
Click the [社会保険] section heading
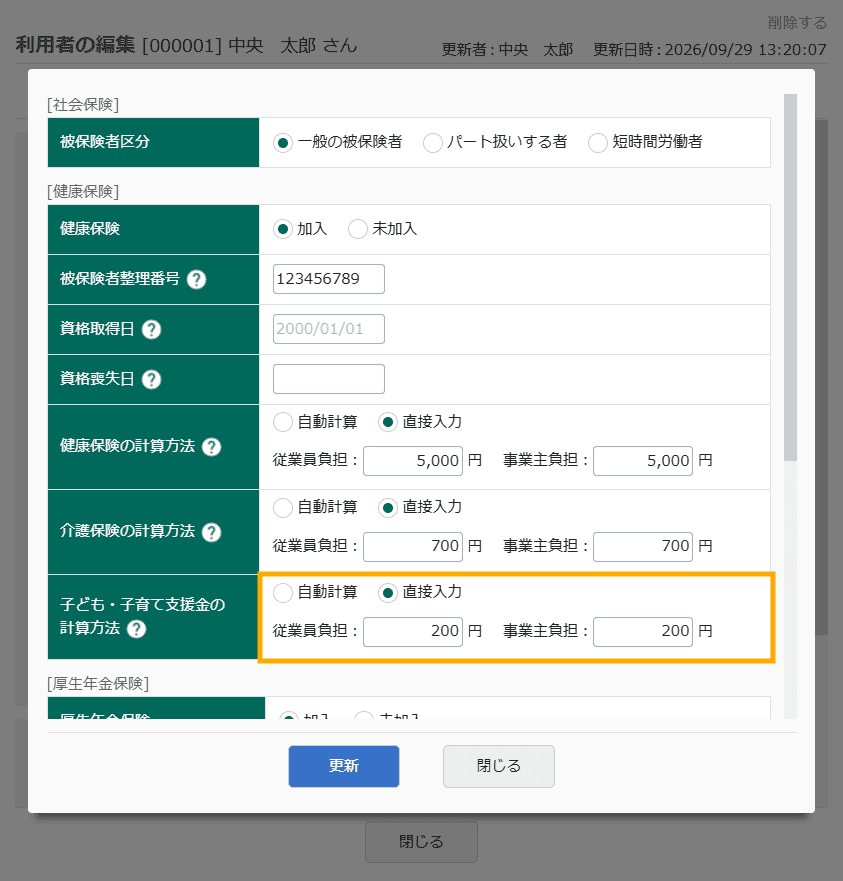point(83,105)
